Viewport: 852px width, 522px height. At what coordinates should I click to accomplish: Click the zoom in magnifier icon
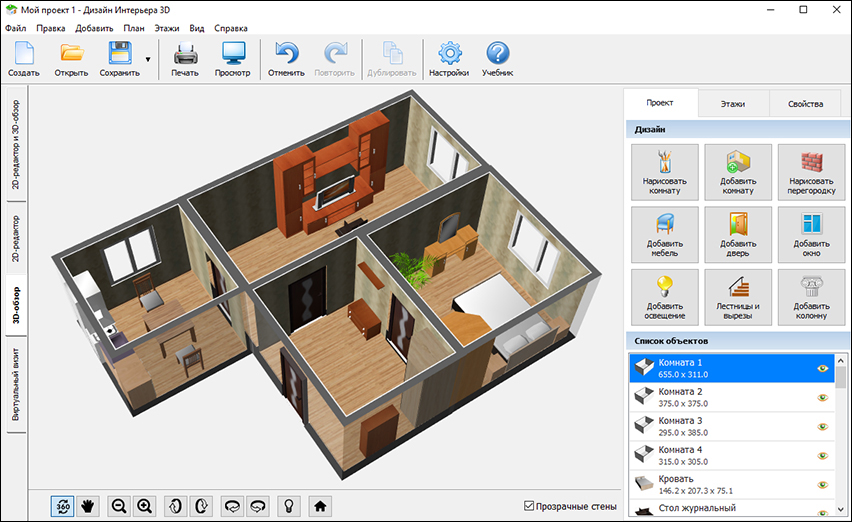(146, 505)
